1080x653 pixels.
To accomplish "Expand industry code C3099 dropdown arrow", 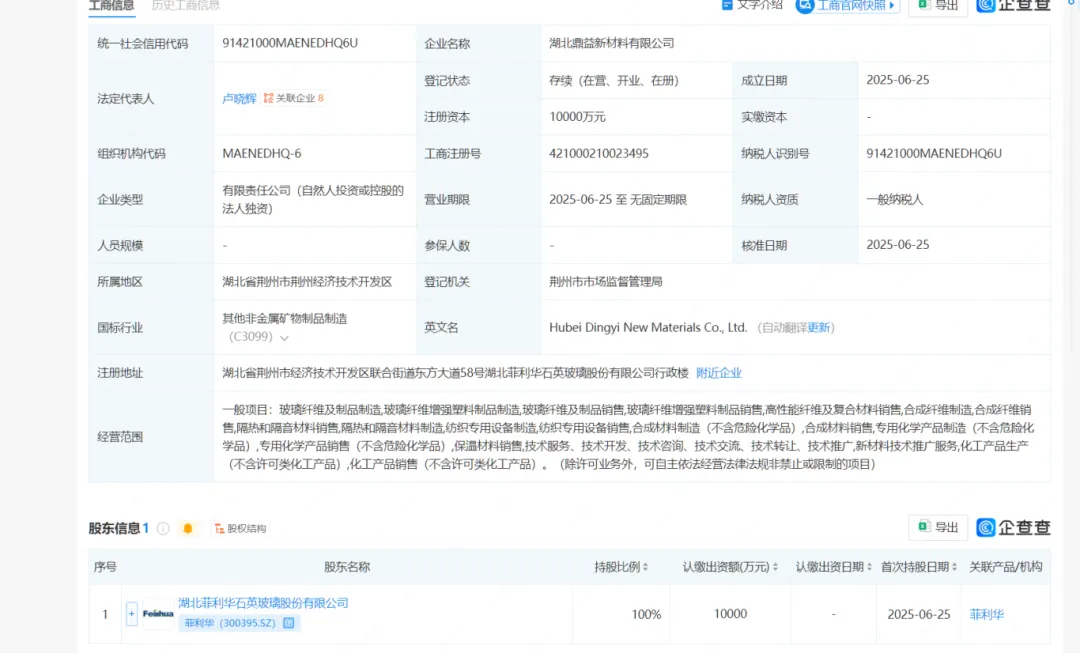I will coord(284,338).
